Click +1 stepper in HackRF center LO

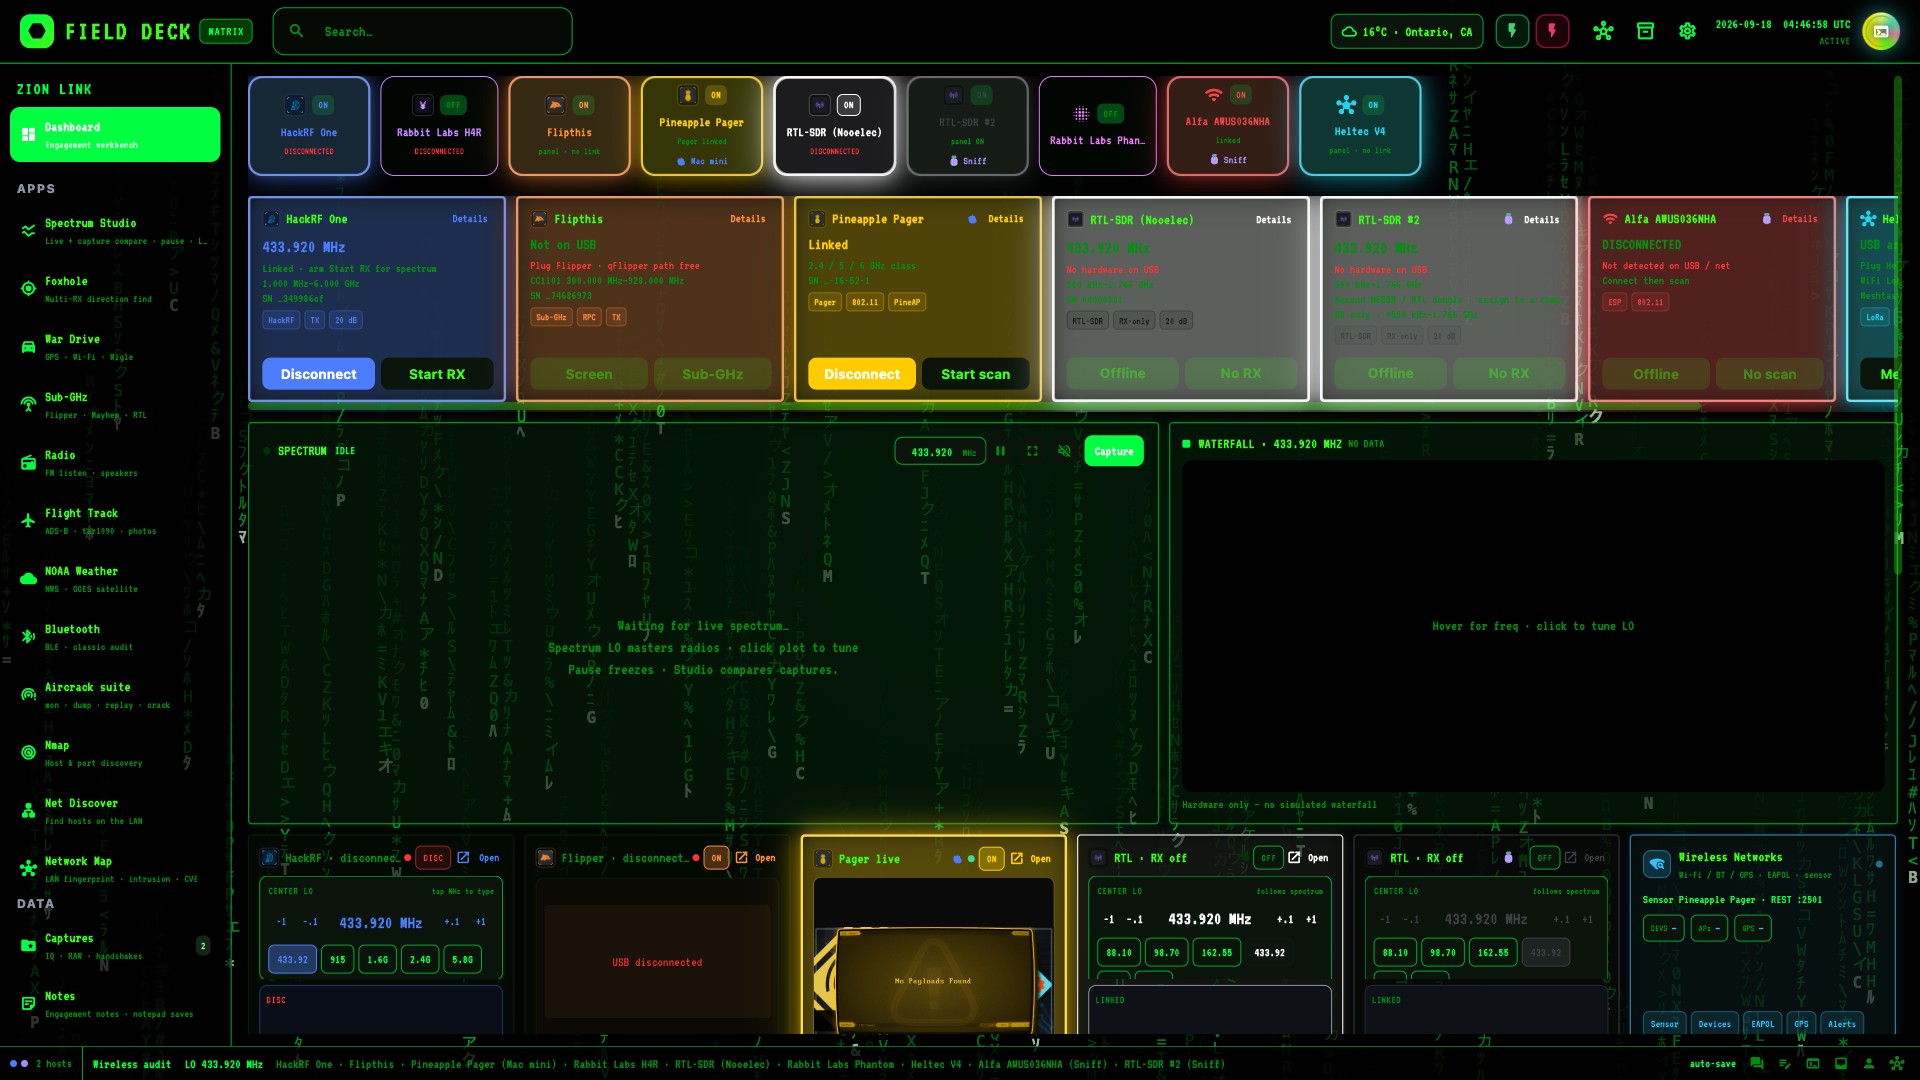pos(481,922)
